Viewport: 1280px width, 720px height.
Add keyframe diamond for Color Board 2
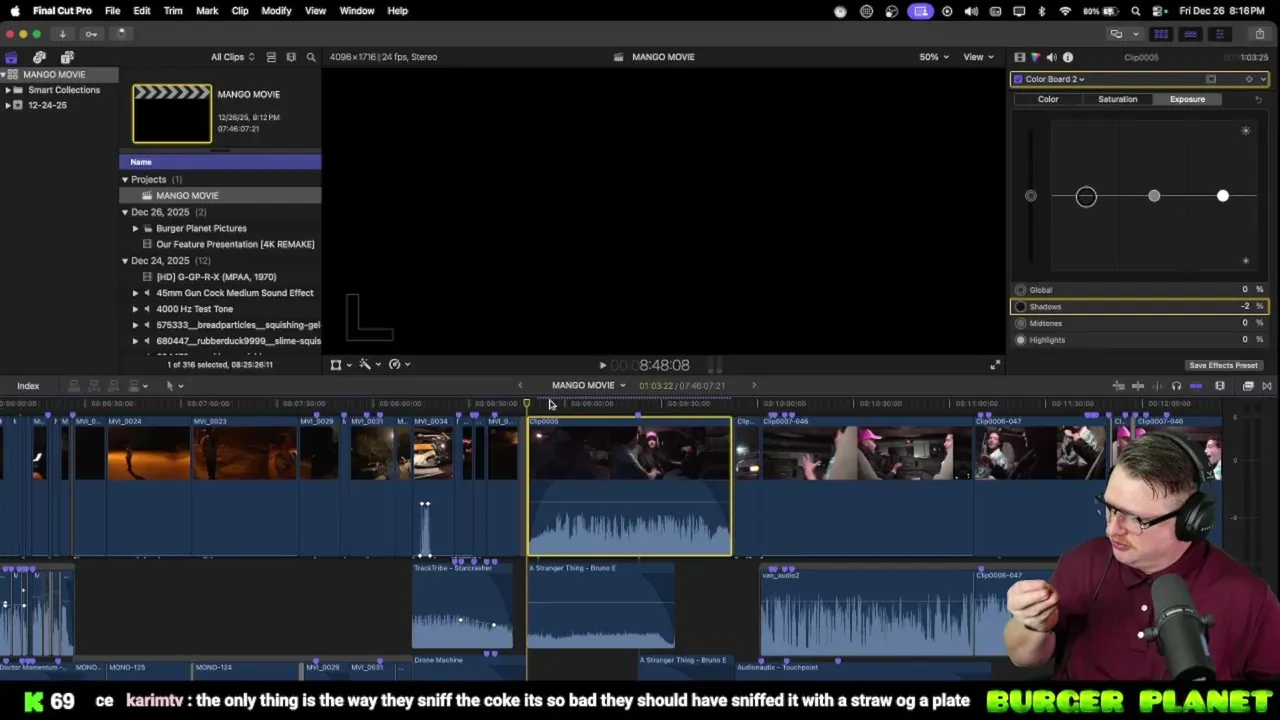pos(1248,79)
